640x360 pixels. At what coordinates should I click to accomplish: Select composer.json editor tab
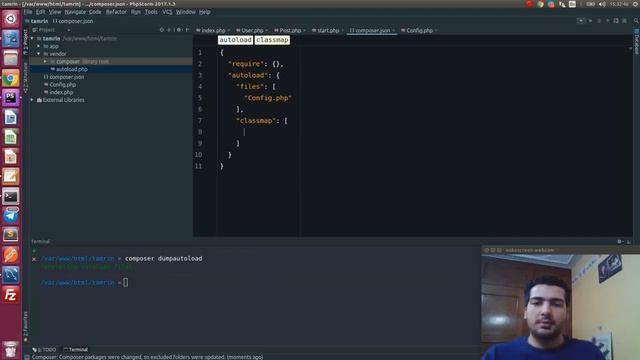[372, 30]
